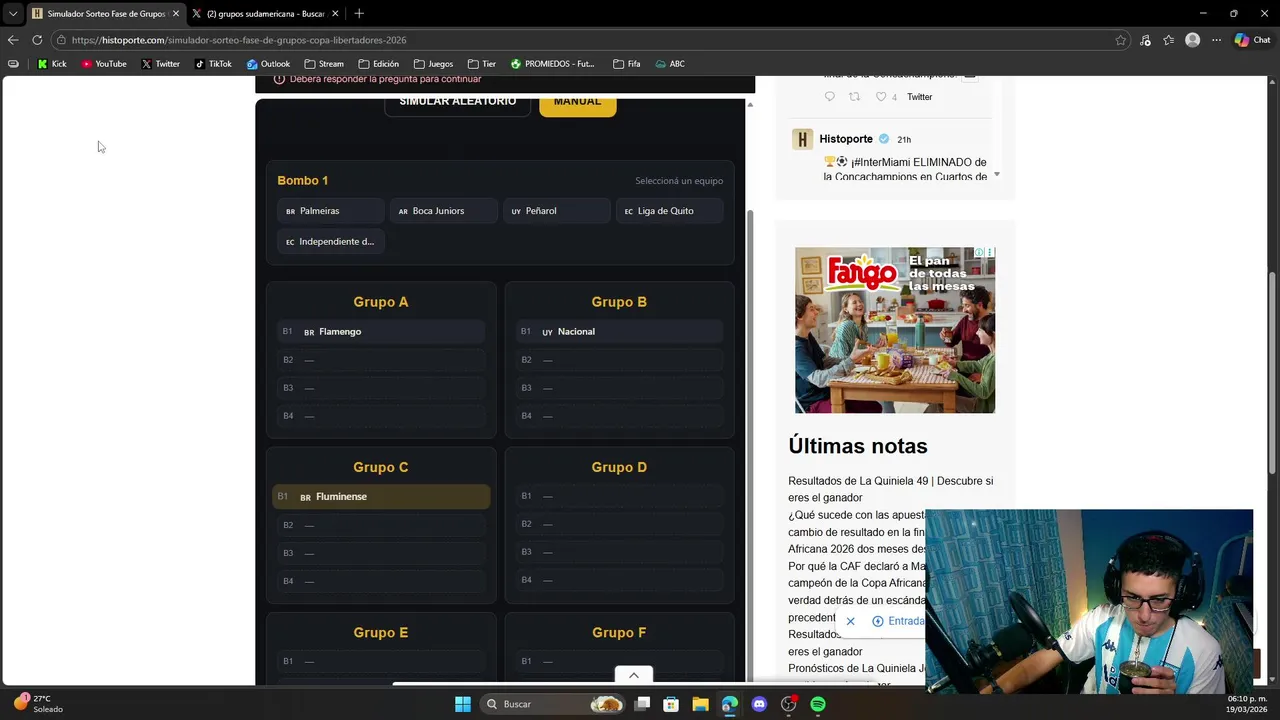Open browser settings three-dot menu
Screen dimensions: 1280x720
click(1216, 40)
